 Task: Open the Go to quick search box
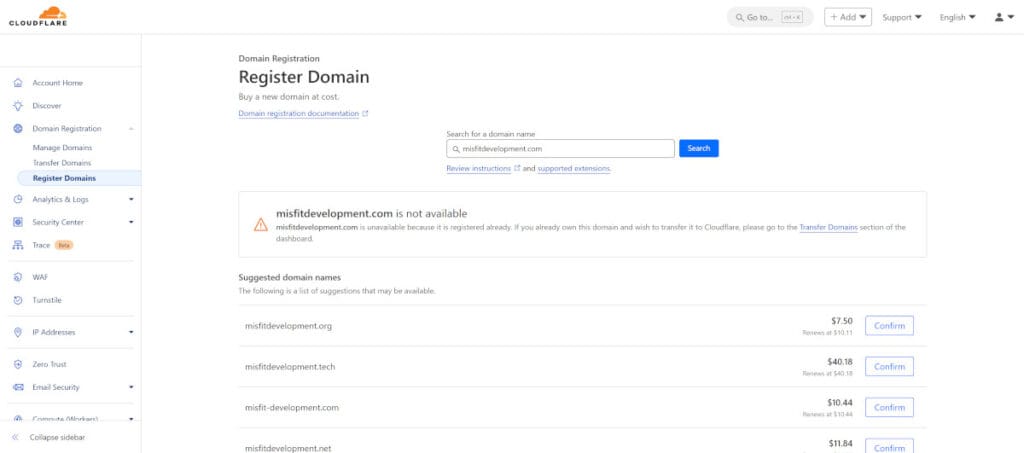point(770,17)
